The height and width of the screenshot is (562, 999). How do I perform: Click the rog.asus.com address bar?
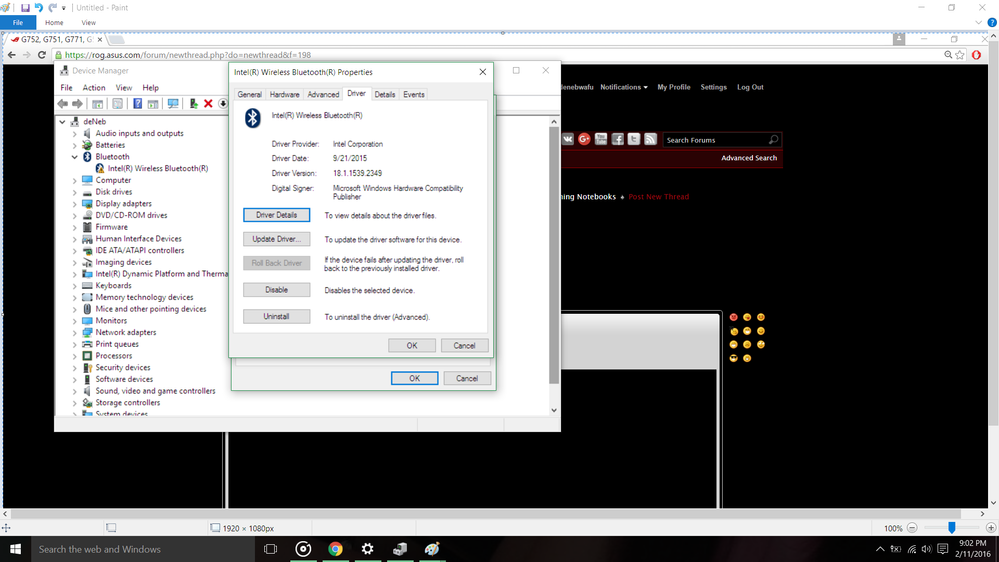497,55
